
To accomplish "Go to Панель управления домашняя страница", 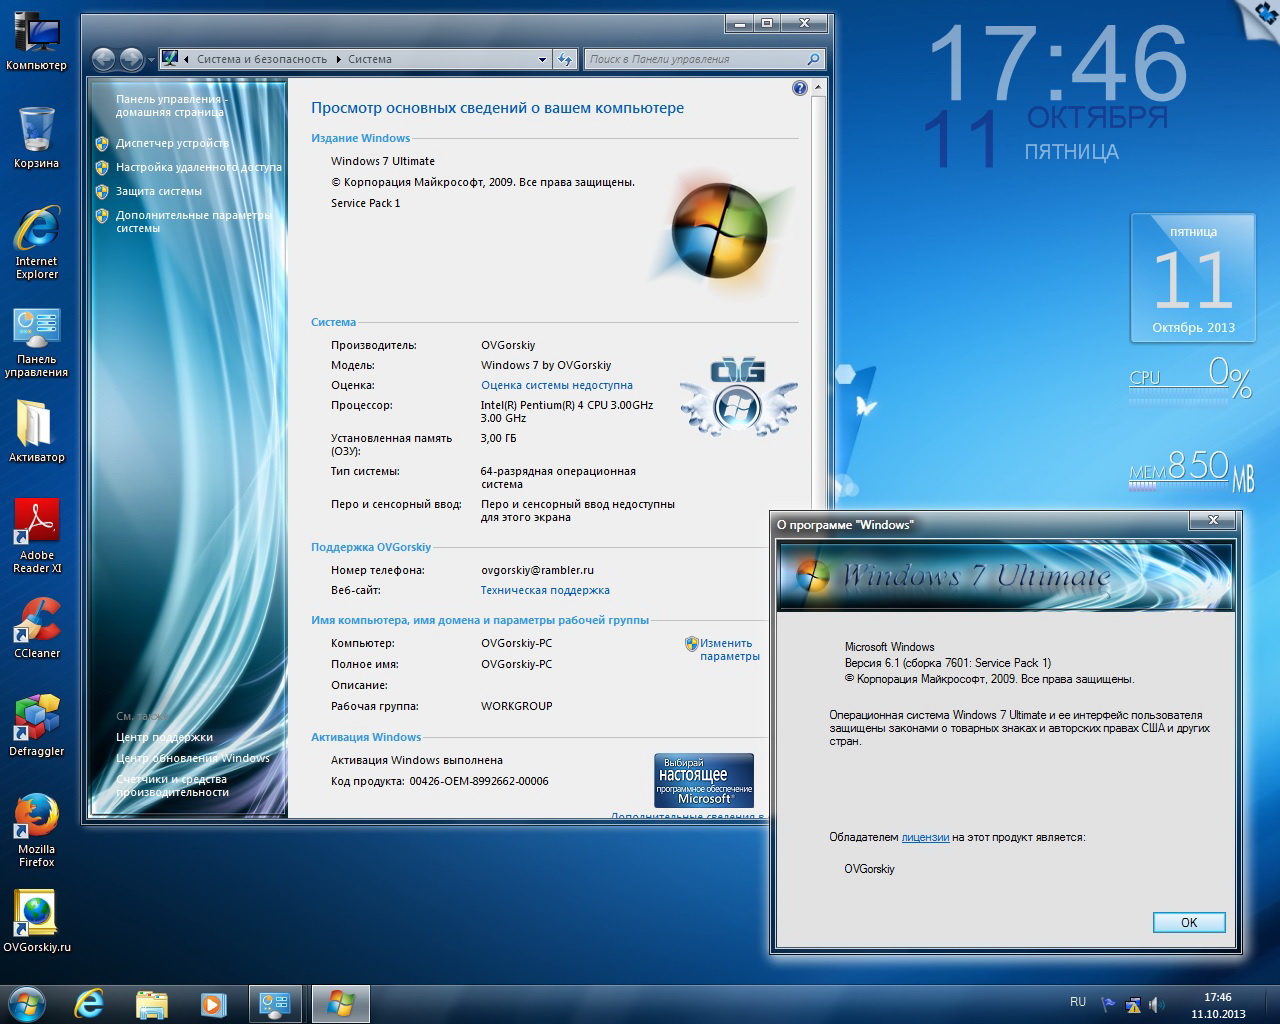I will (x=171, y=106).
